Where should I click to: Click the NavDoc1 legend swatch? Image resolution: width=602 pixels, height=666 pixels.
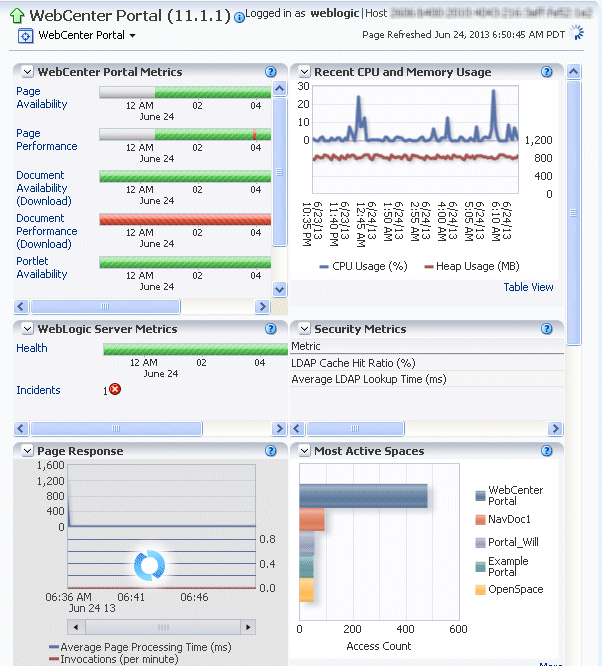pyautogui.click(x=480, y=520)
